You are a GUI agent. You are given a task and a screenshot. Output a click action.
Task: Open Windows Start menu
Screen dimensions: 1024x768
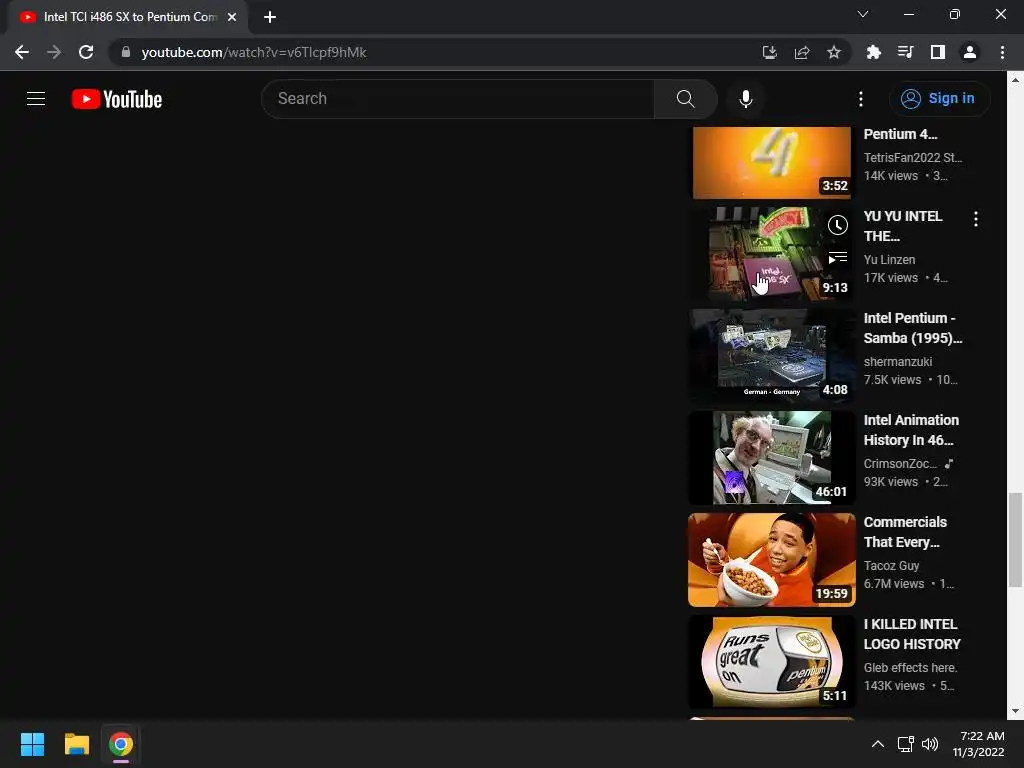tap(32, 744)
